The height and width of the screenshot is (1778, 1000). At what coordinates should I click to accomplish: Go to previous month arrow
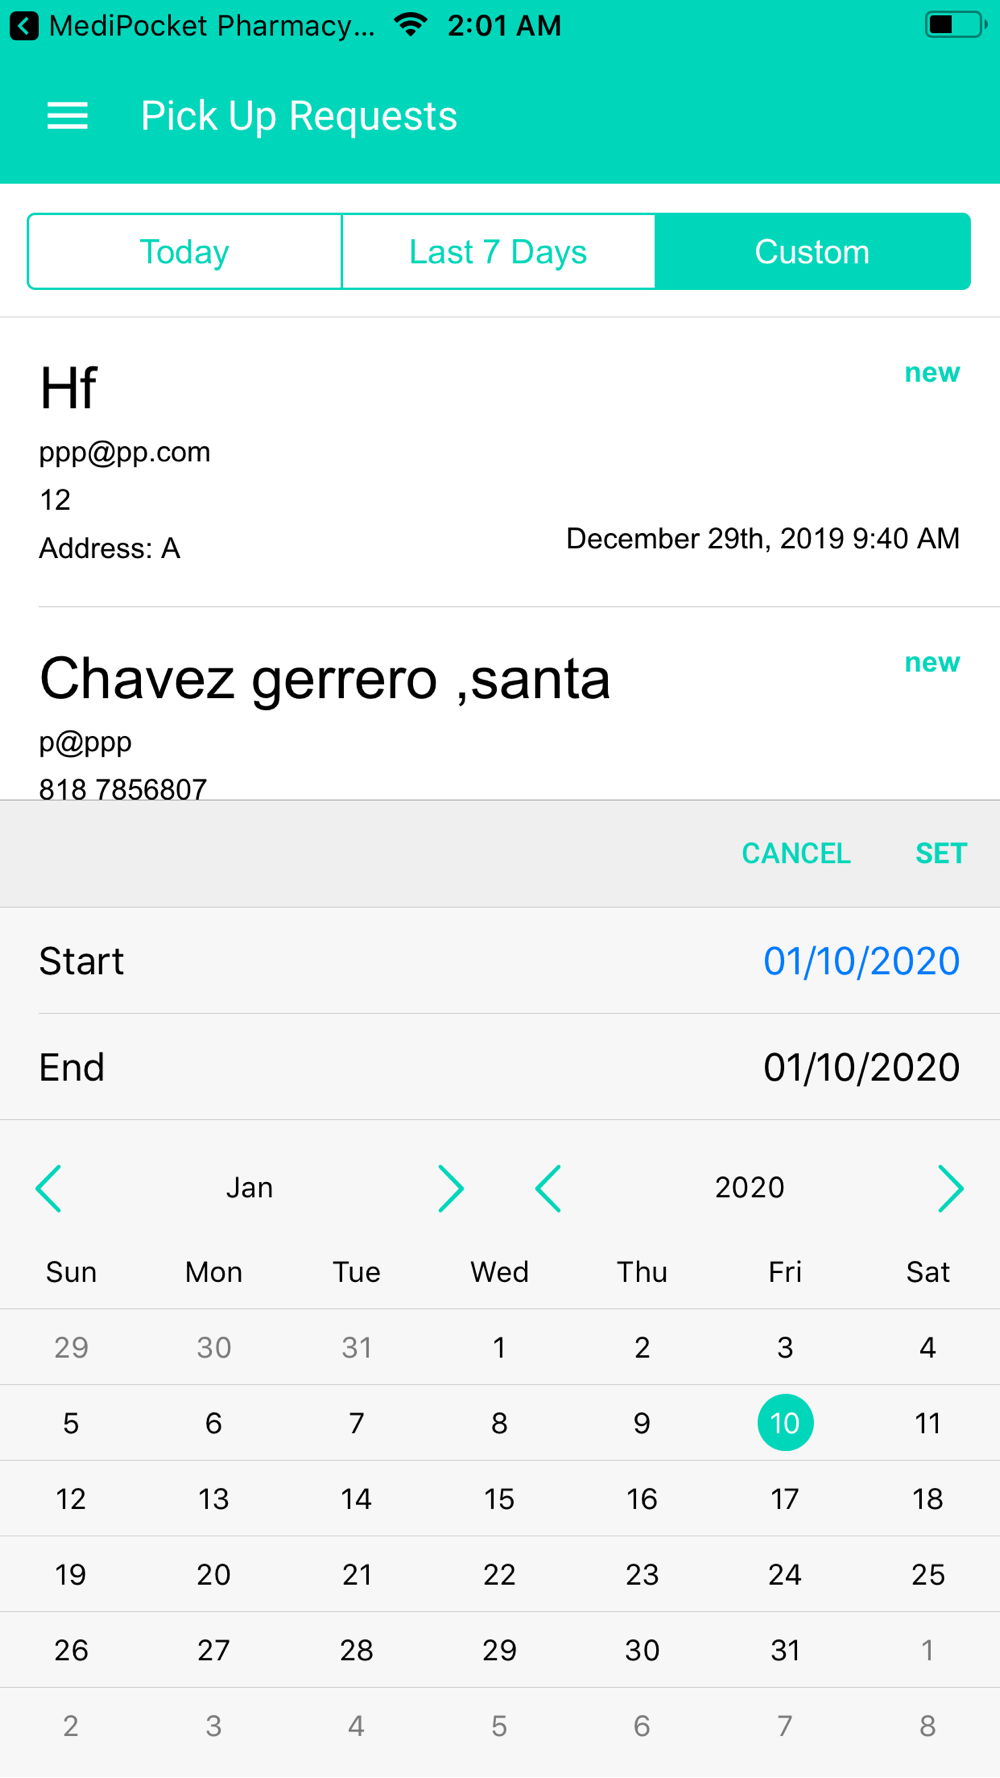point(49,1188)
